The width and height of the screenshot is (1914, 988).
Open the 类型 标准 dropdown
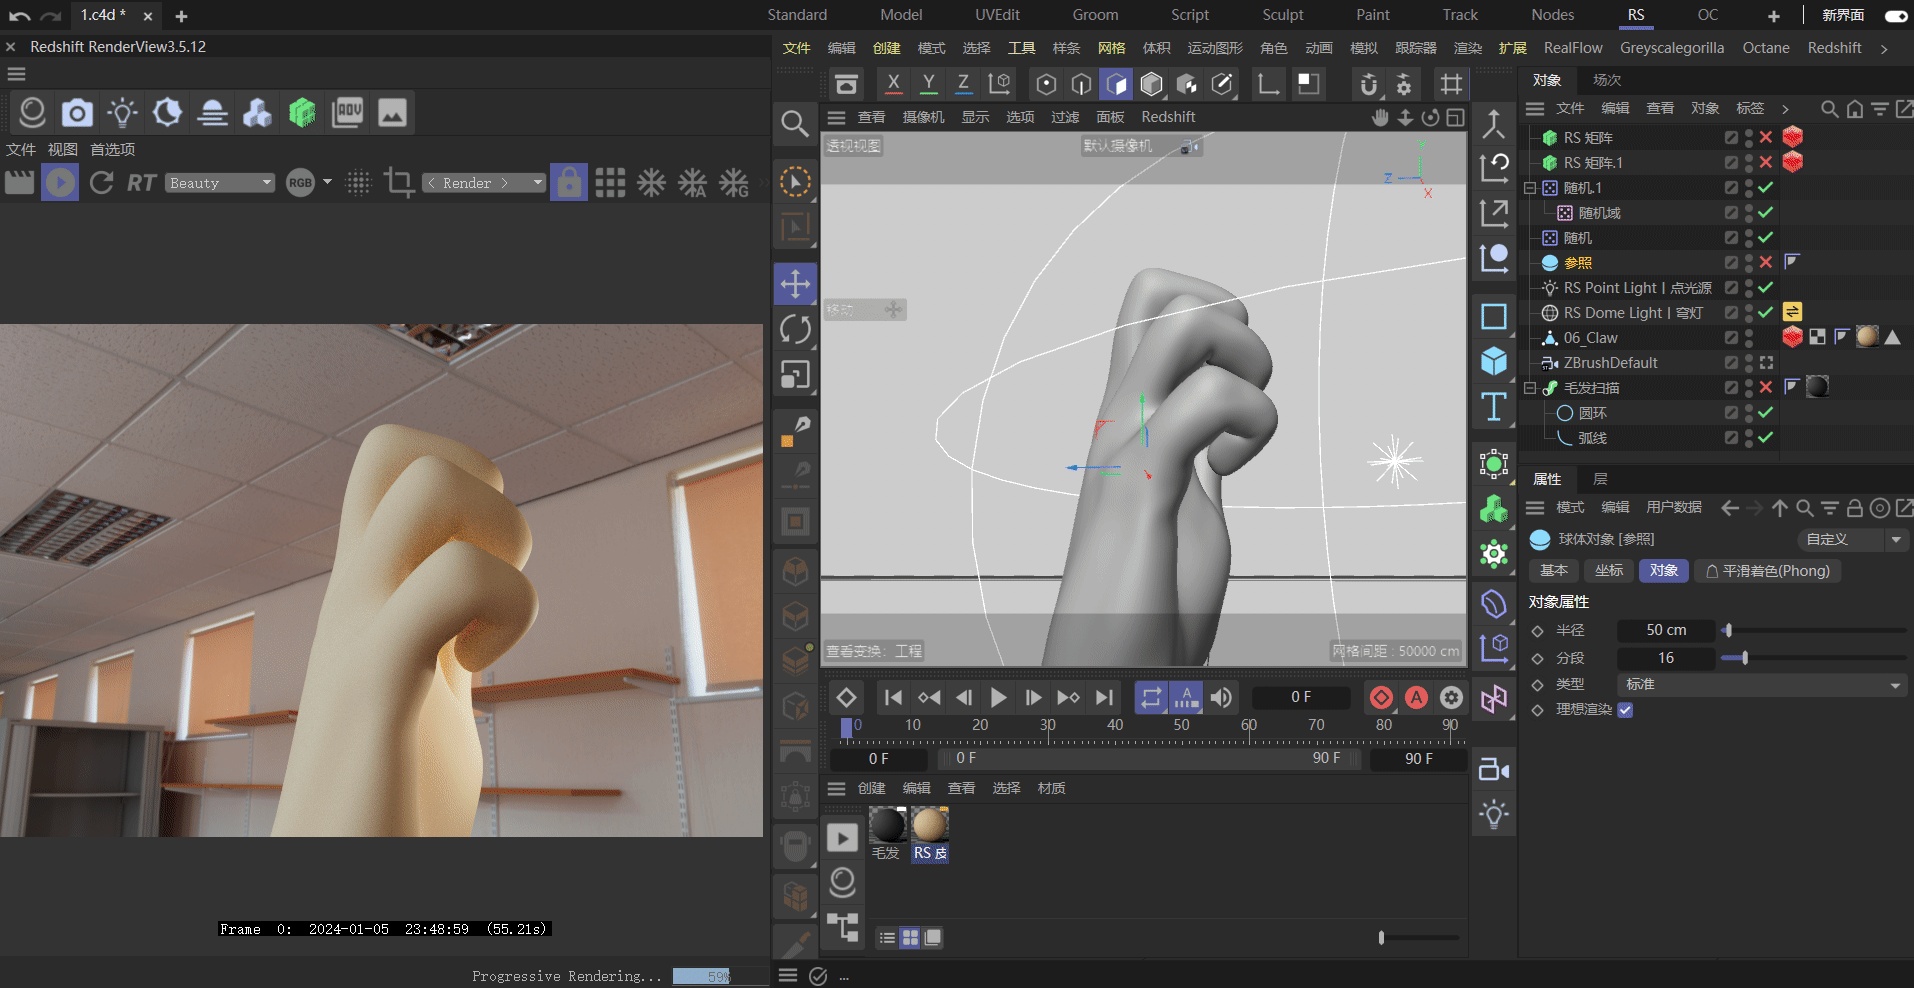(1761, 685)
